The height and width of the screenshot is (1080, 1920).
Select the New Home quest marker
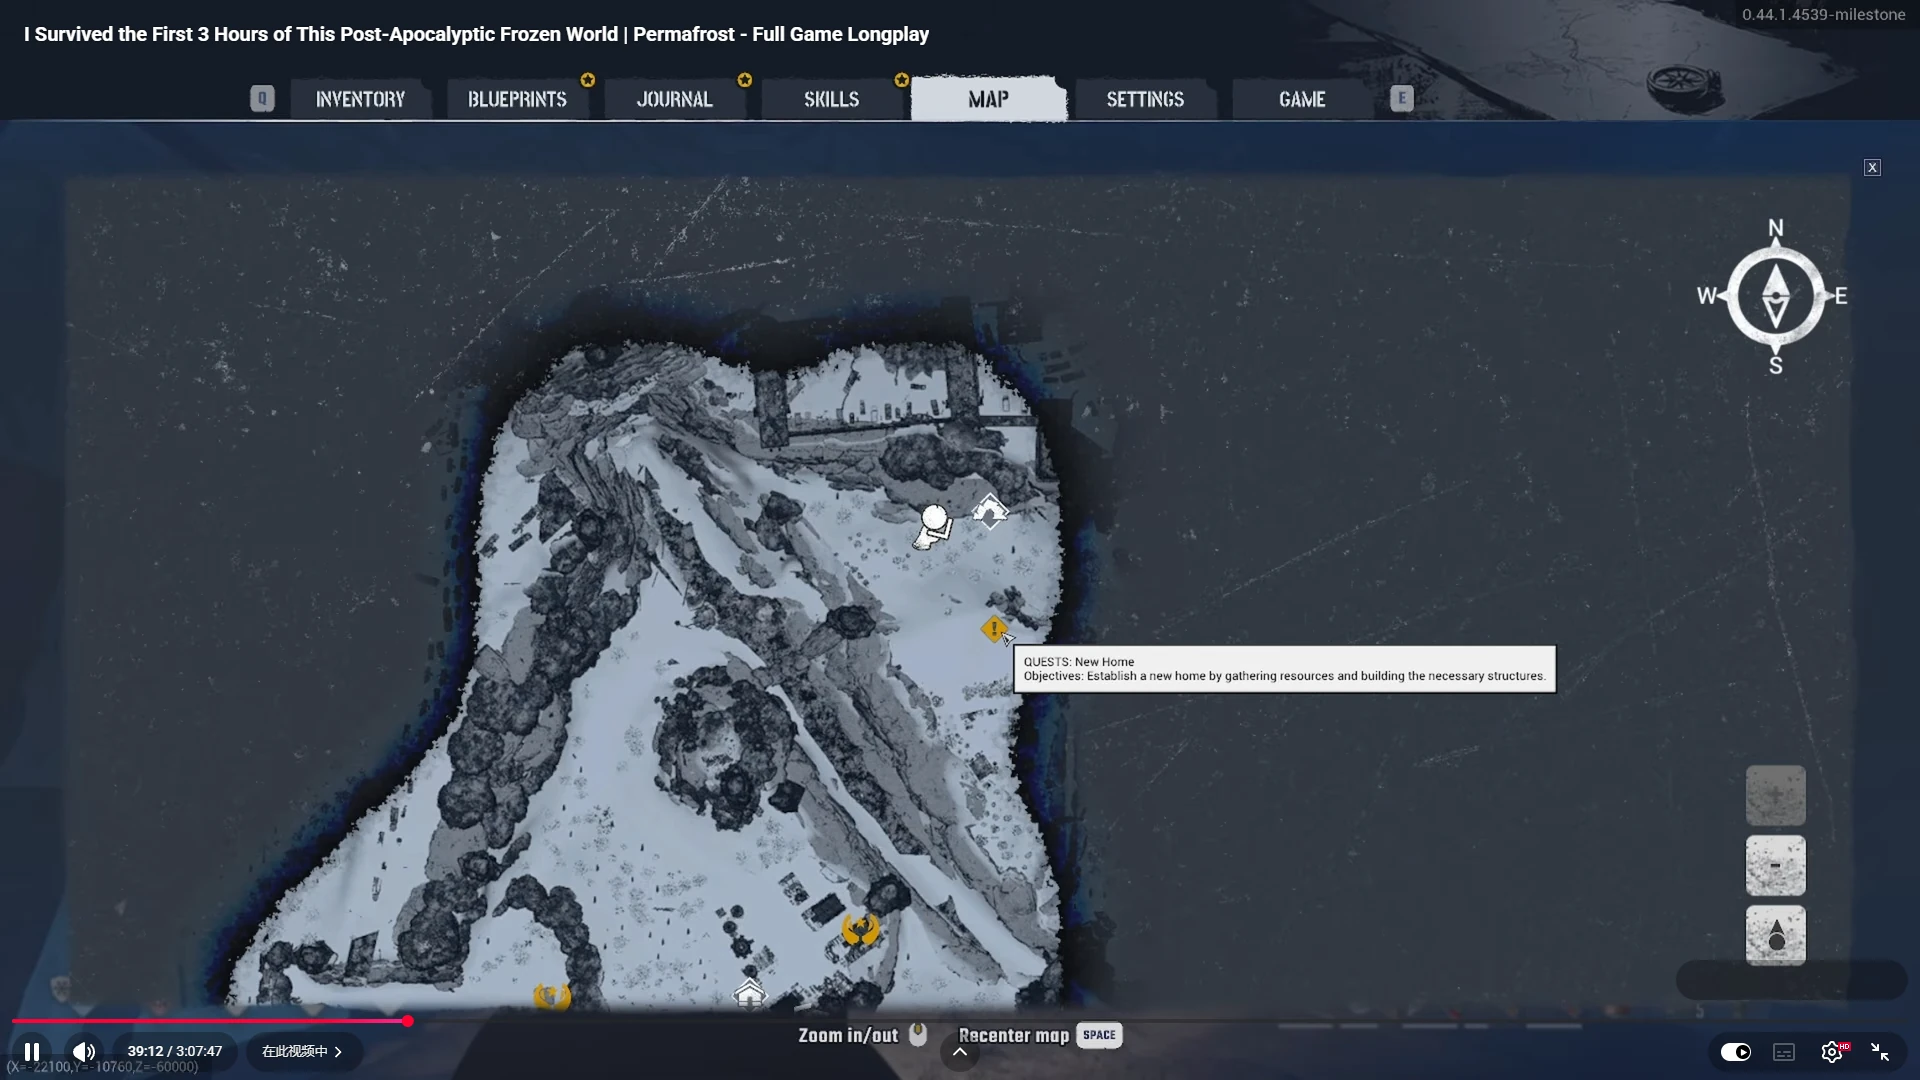(994, 629)
